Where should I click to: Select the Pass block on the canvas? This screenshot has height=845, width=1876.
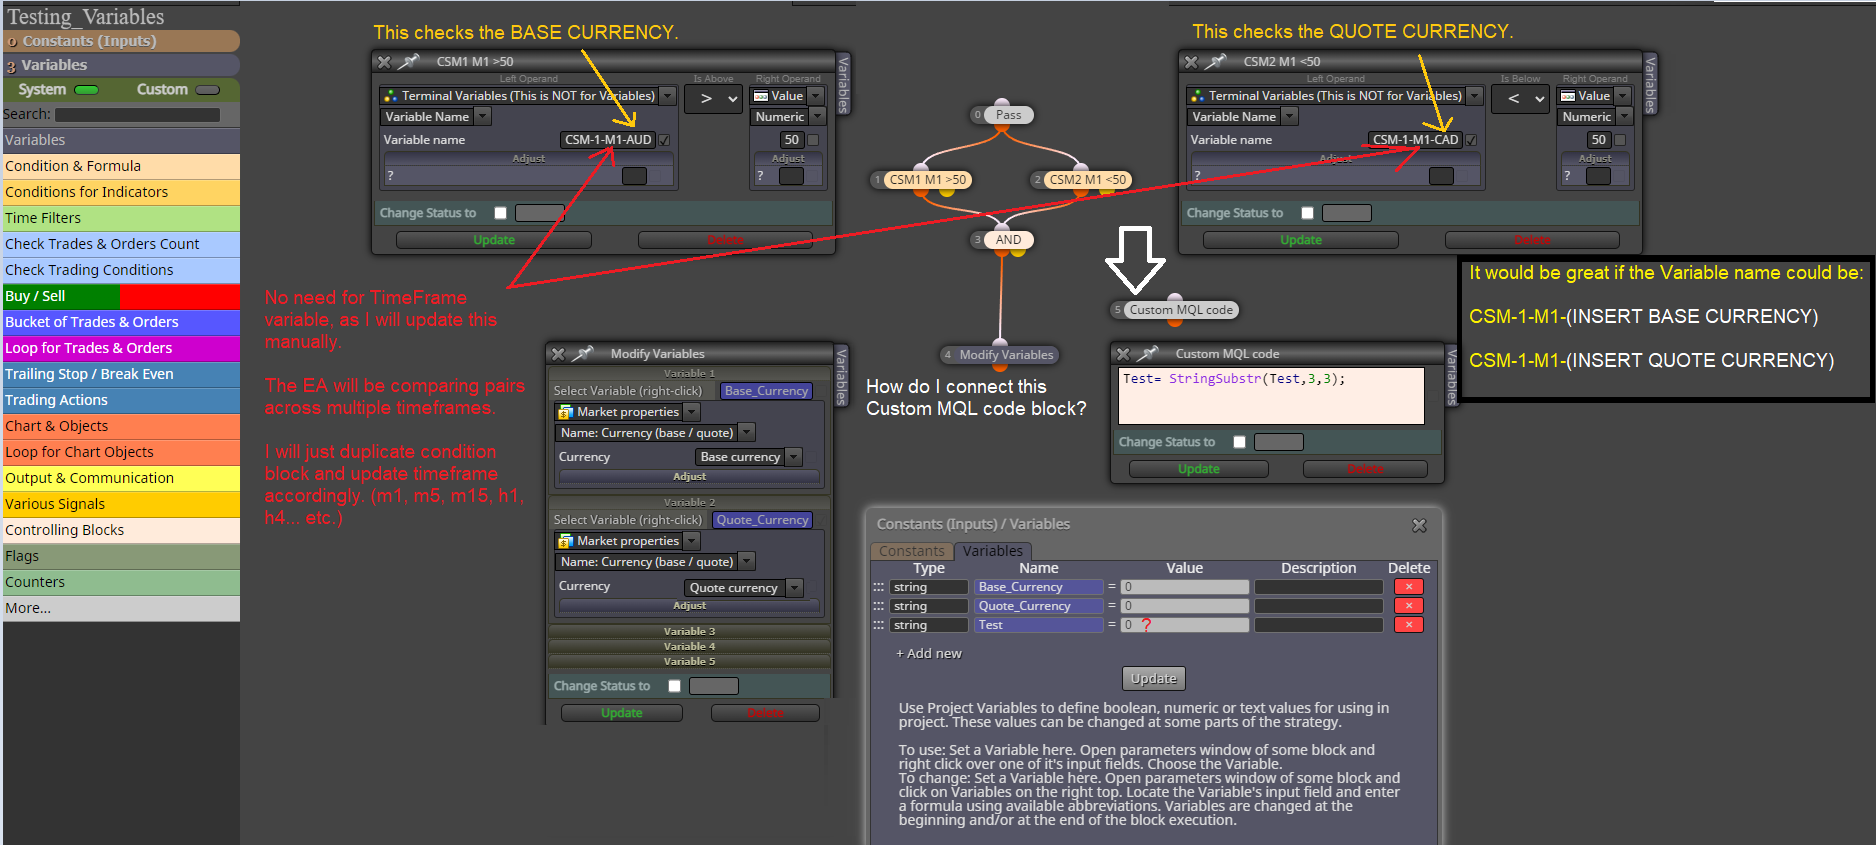[x=1008, y=115]
